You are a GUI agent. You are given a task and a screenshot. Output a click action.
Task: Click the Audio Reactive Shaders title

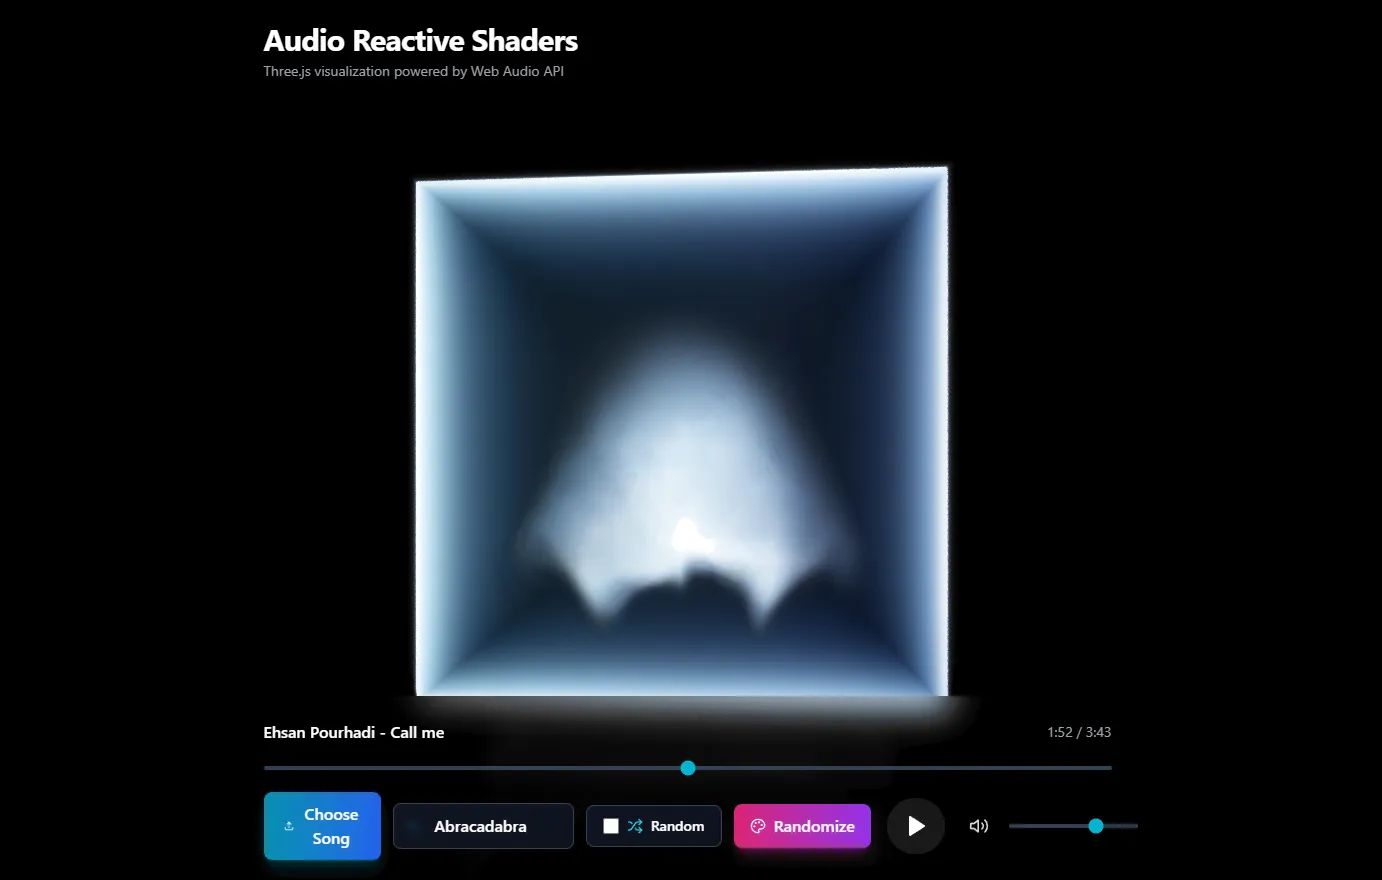click(x=420, y=40)
